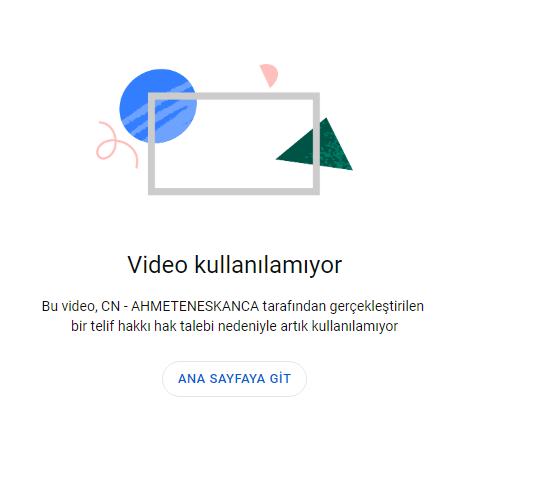Click the Video kullanılamıyor heading
The image size is (556, 497).
click(234, 265)
